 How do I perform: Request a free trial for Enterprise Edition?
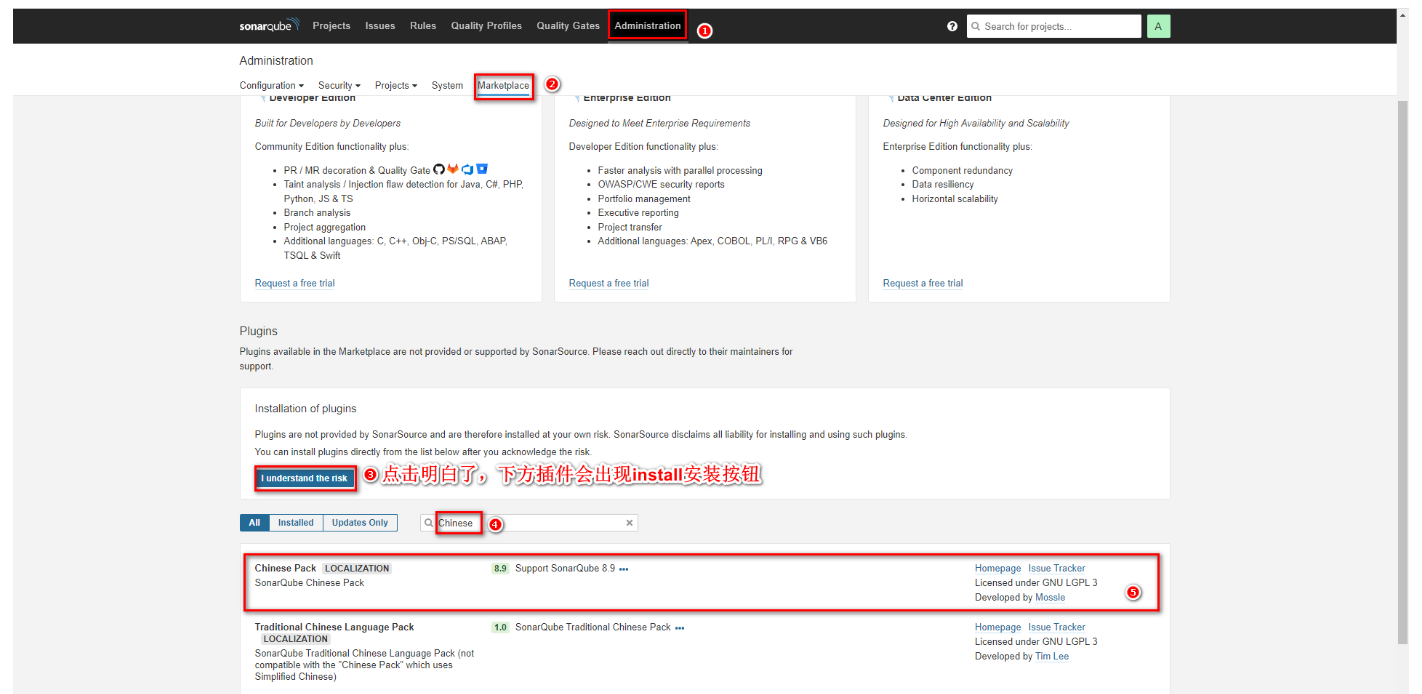(x=609, y=284)
